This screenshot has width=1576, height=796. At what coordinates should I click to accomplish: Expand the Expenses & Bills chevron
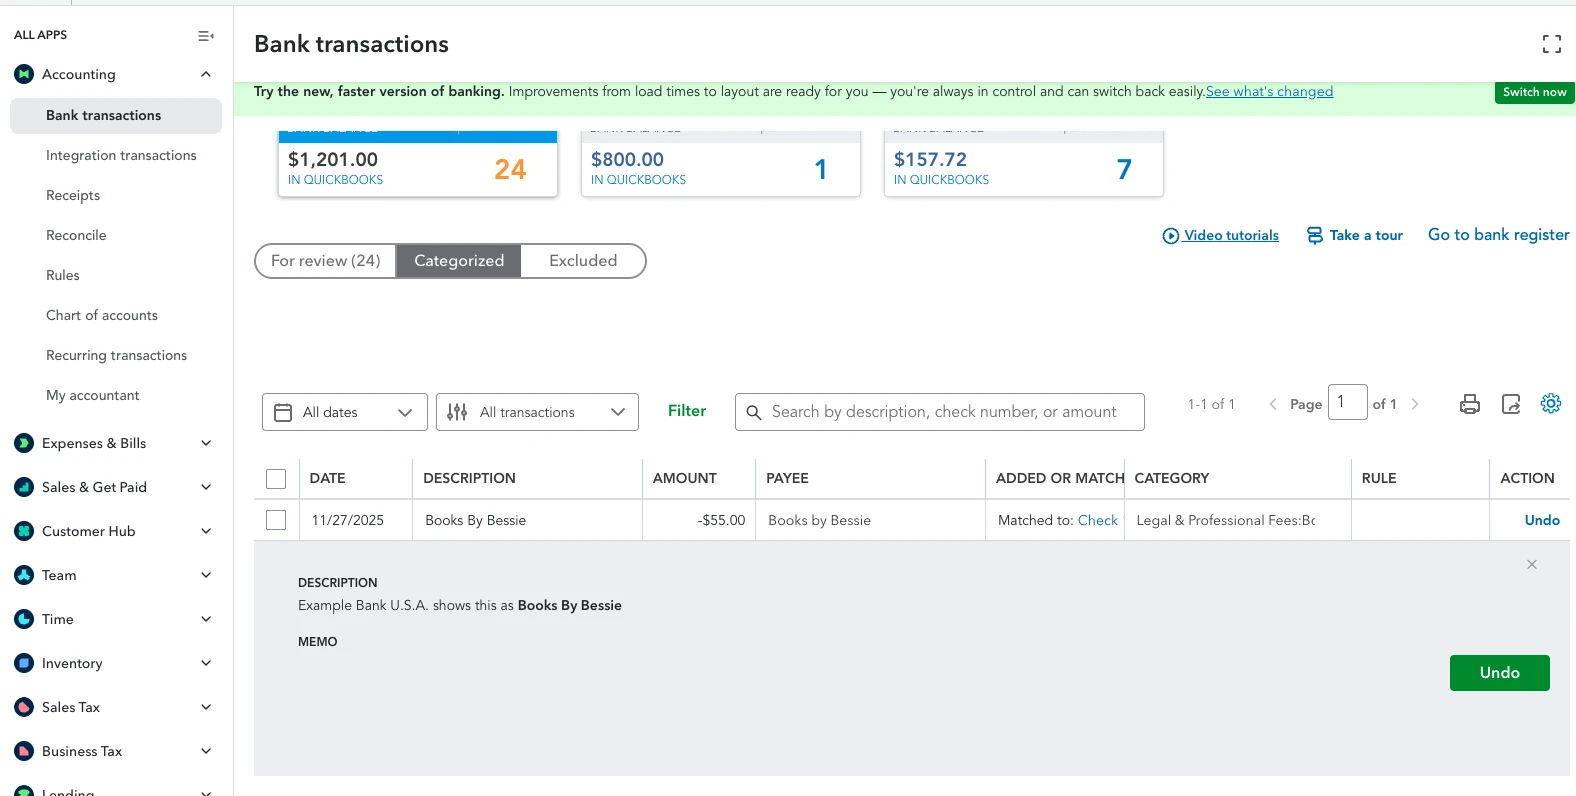click(x=206, y=443)
